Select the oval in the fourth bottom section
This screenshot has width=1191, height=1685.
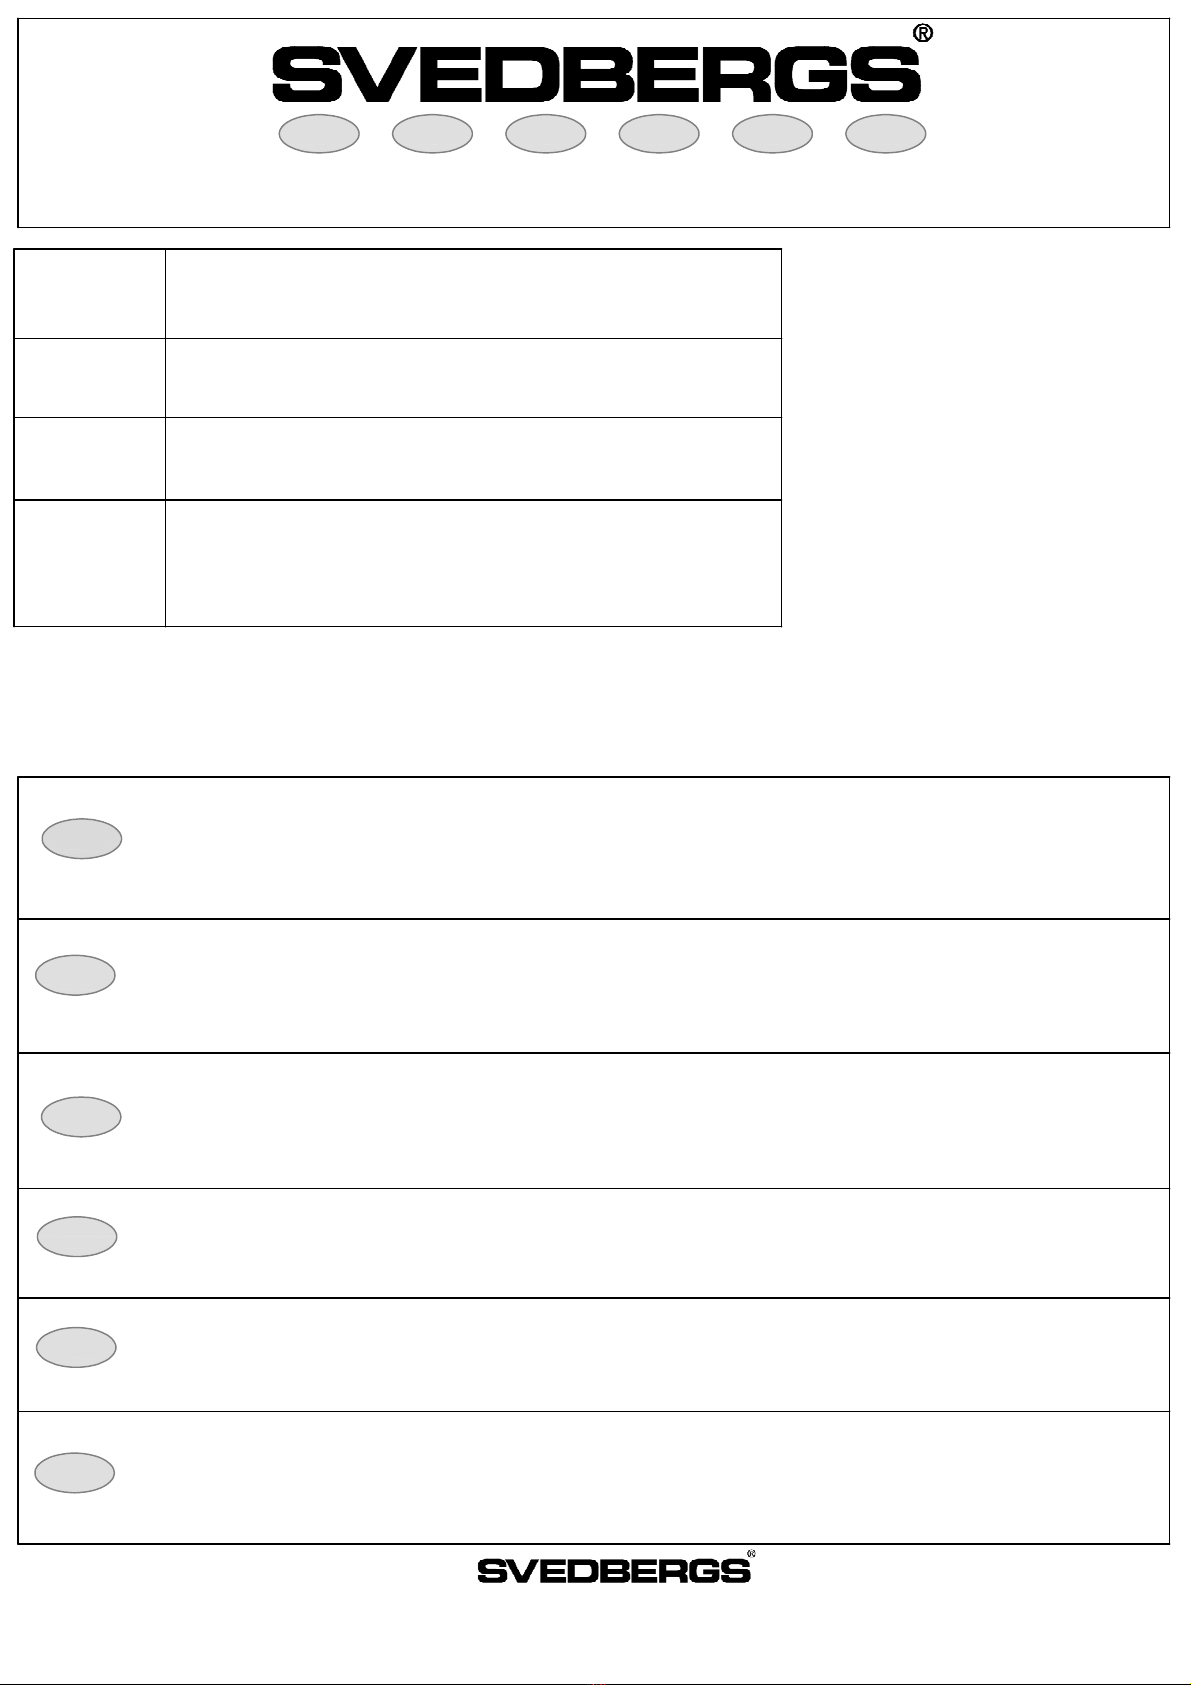(x=77, y=1237)
